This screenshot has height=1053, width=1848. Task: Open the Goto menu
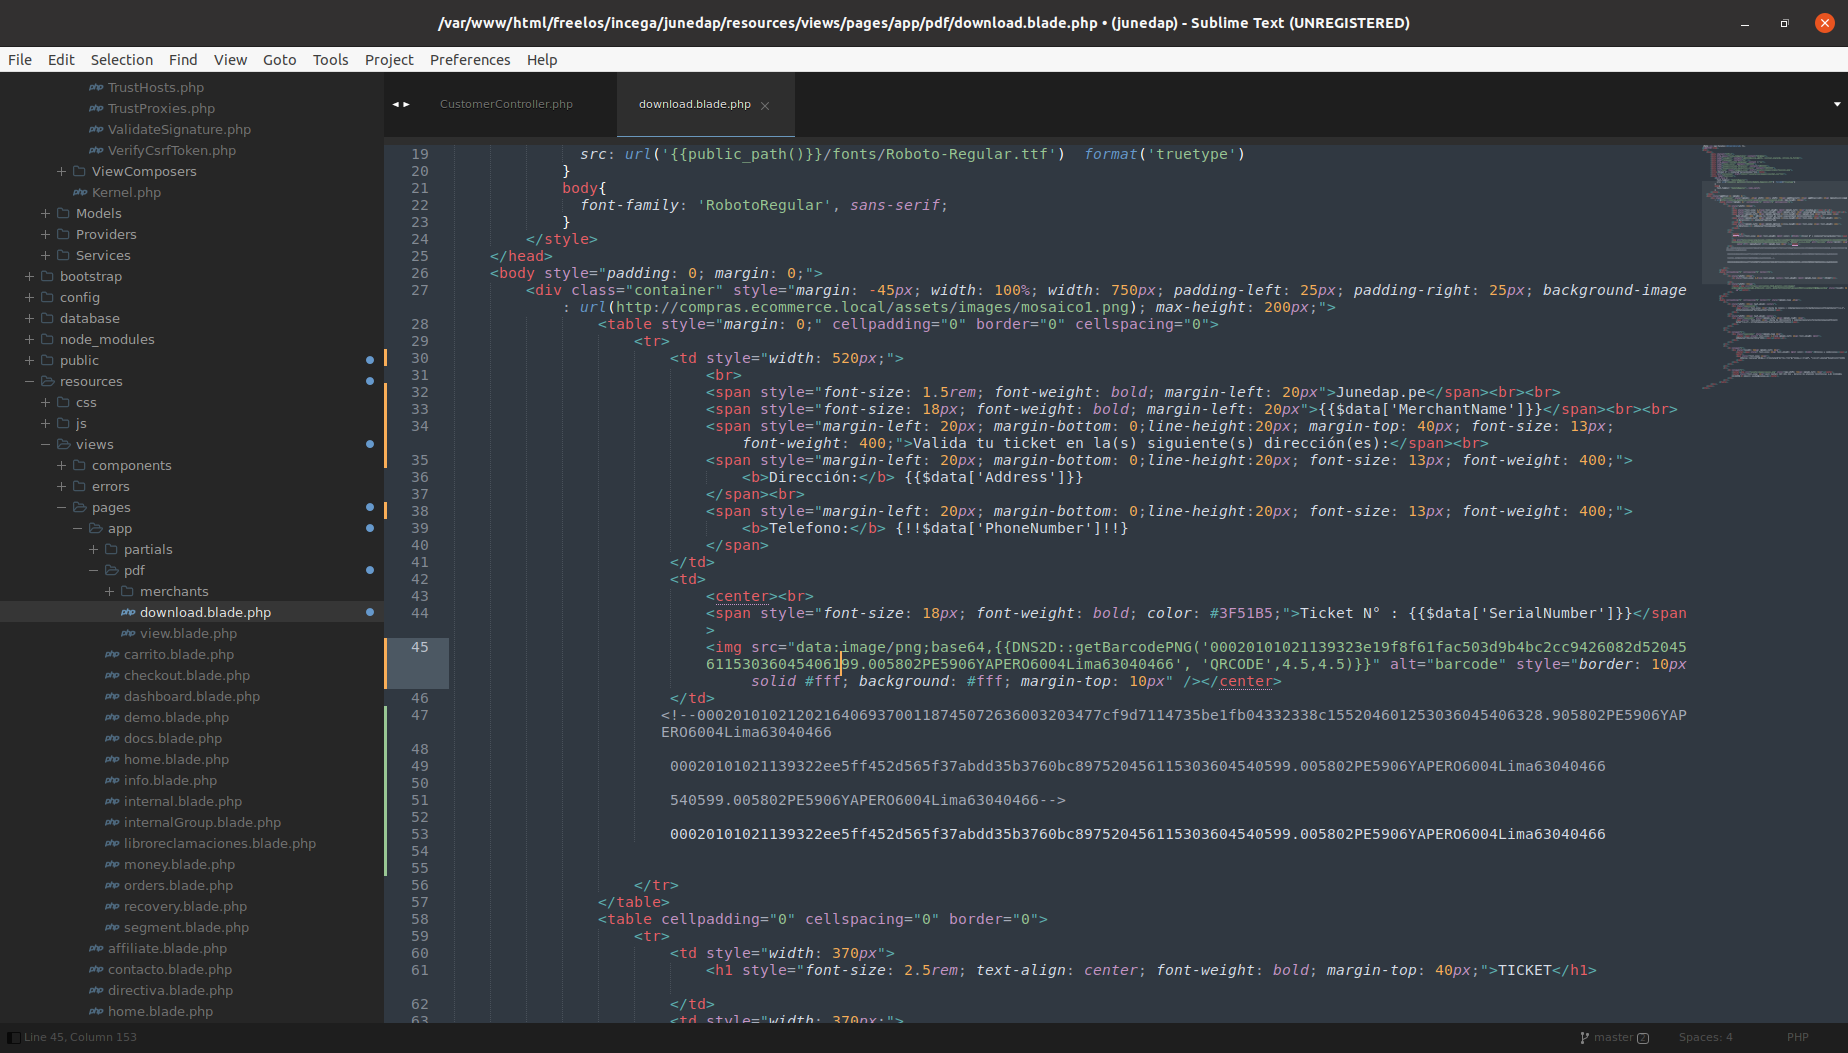click(x=279, y=60)
